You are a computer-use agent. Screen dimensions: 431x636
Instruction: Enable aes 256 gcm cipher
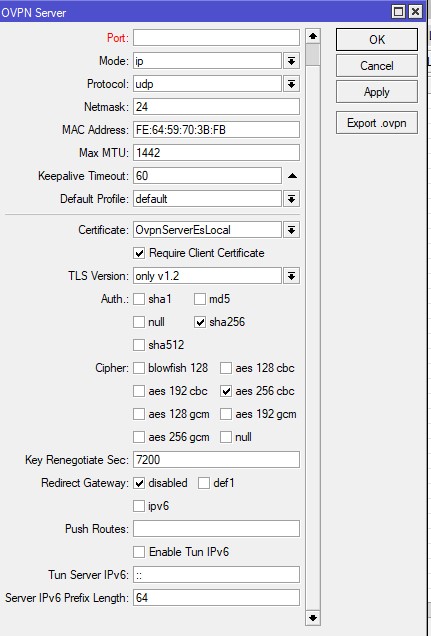[139, 437]
